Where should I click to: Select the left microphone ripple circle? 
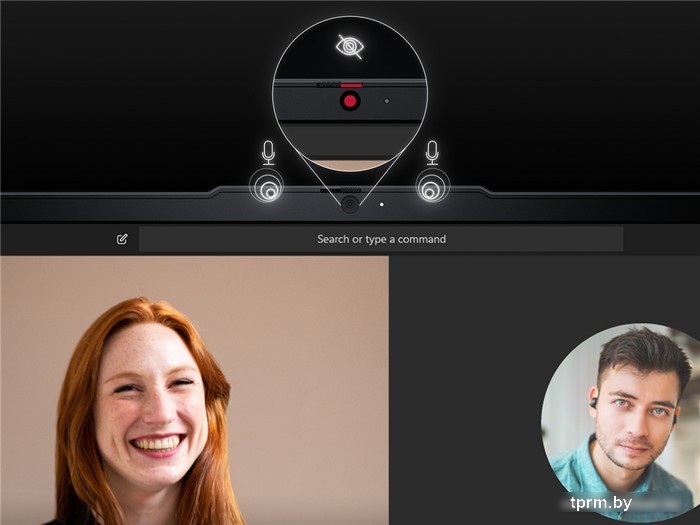tap(267, 187)
